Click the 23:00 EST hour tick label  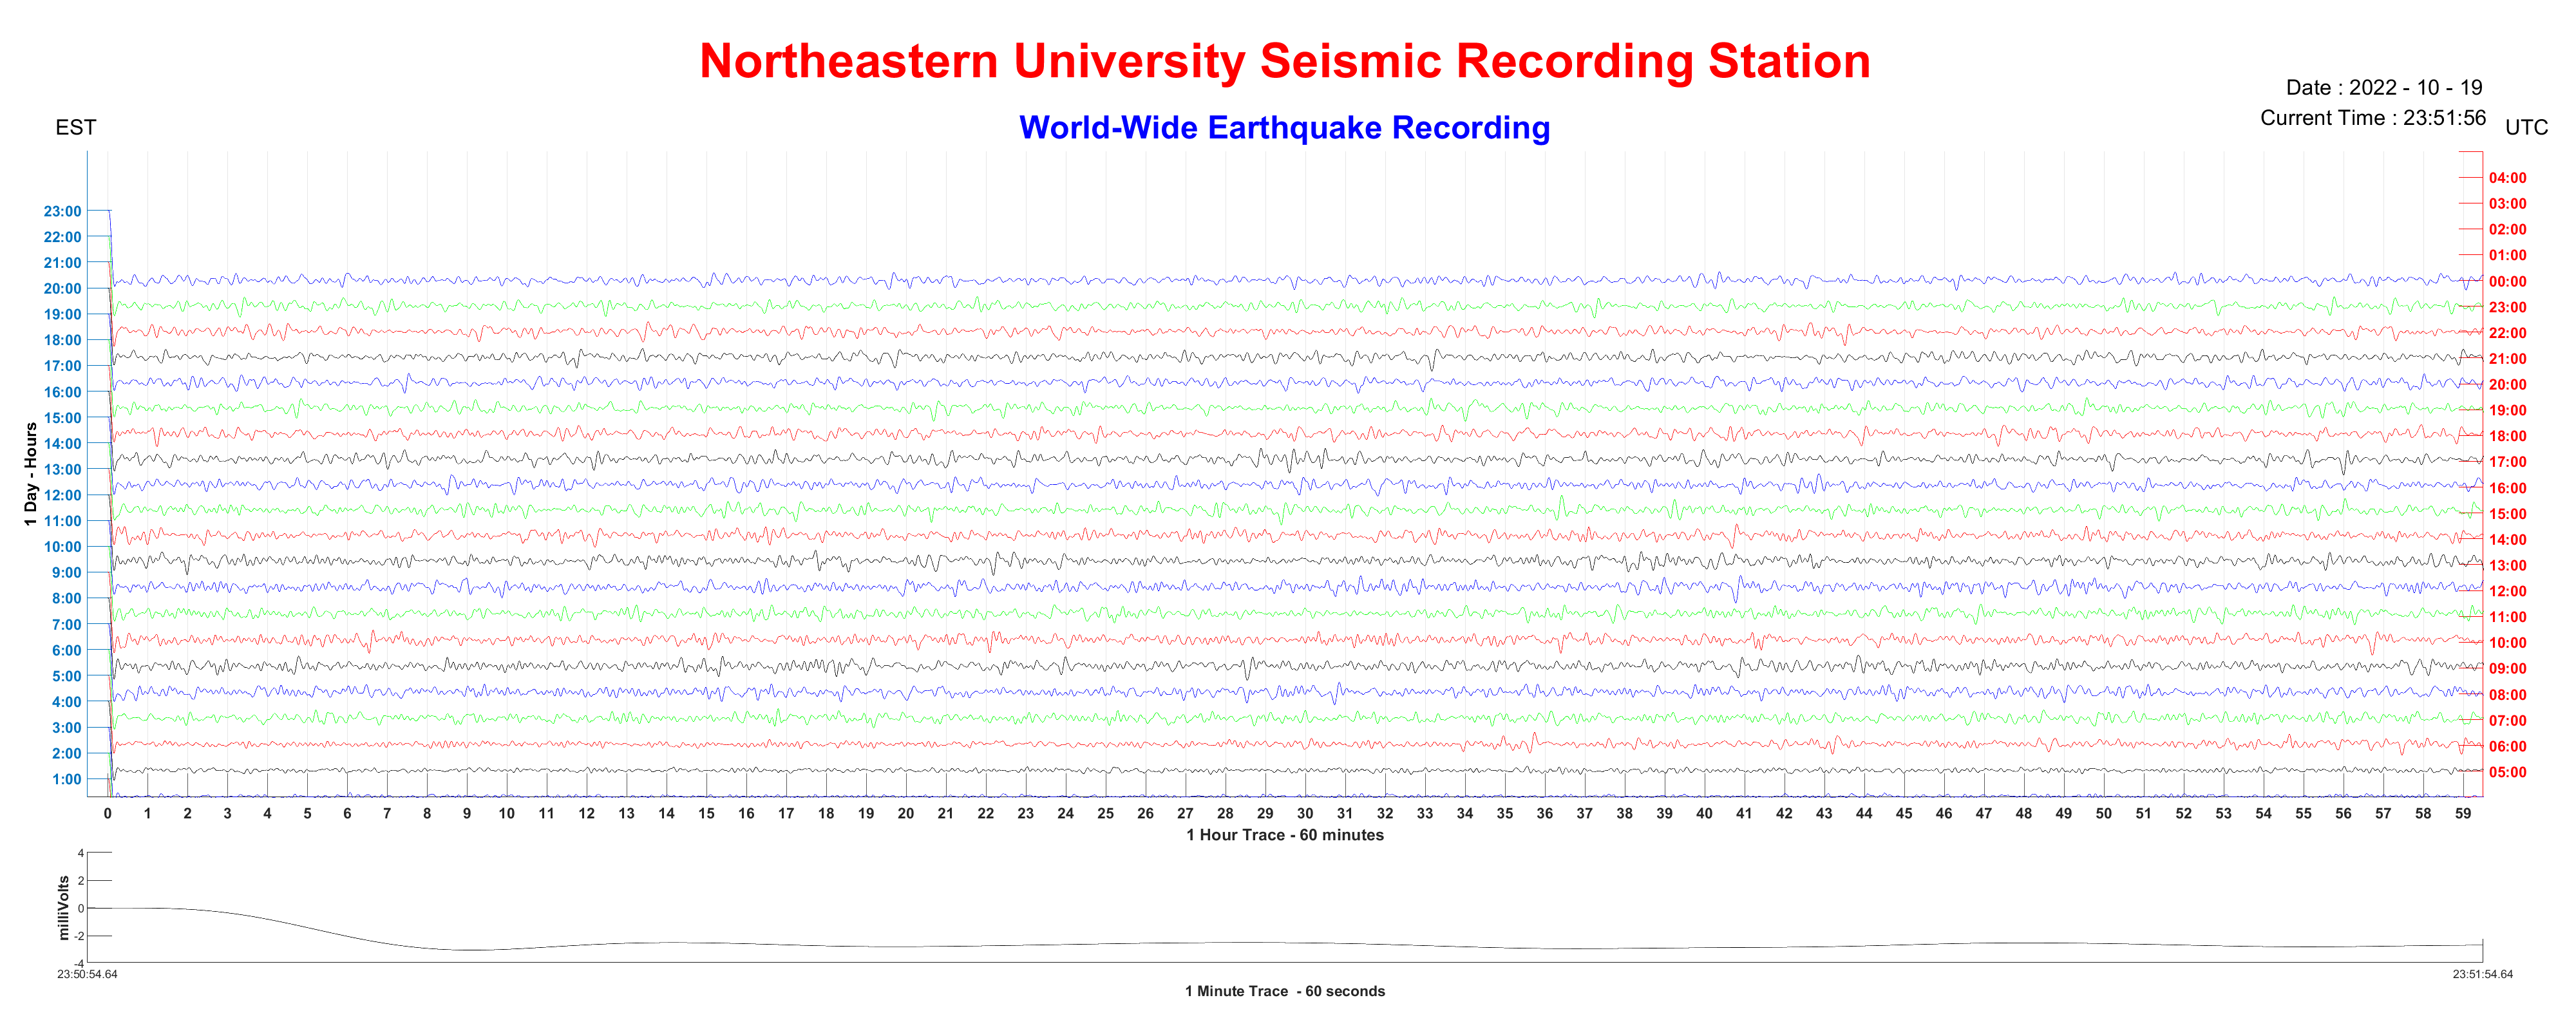click(62, 211)
